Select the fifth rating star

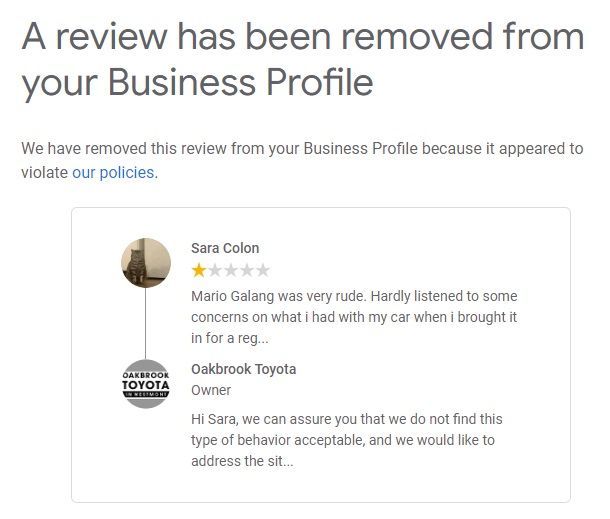pyautogui.click(x=263, y=270)
